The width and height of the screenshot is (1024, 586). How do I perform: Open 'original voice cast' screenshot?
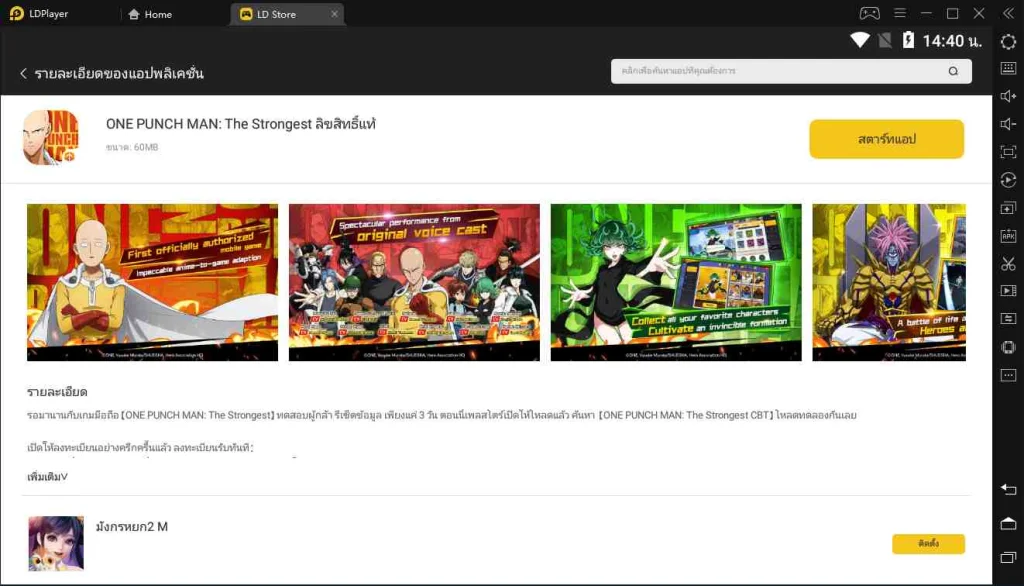tap(414, 282)
